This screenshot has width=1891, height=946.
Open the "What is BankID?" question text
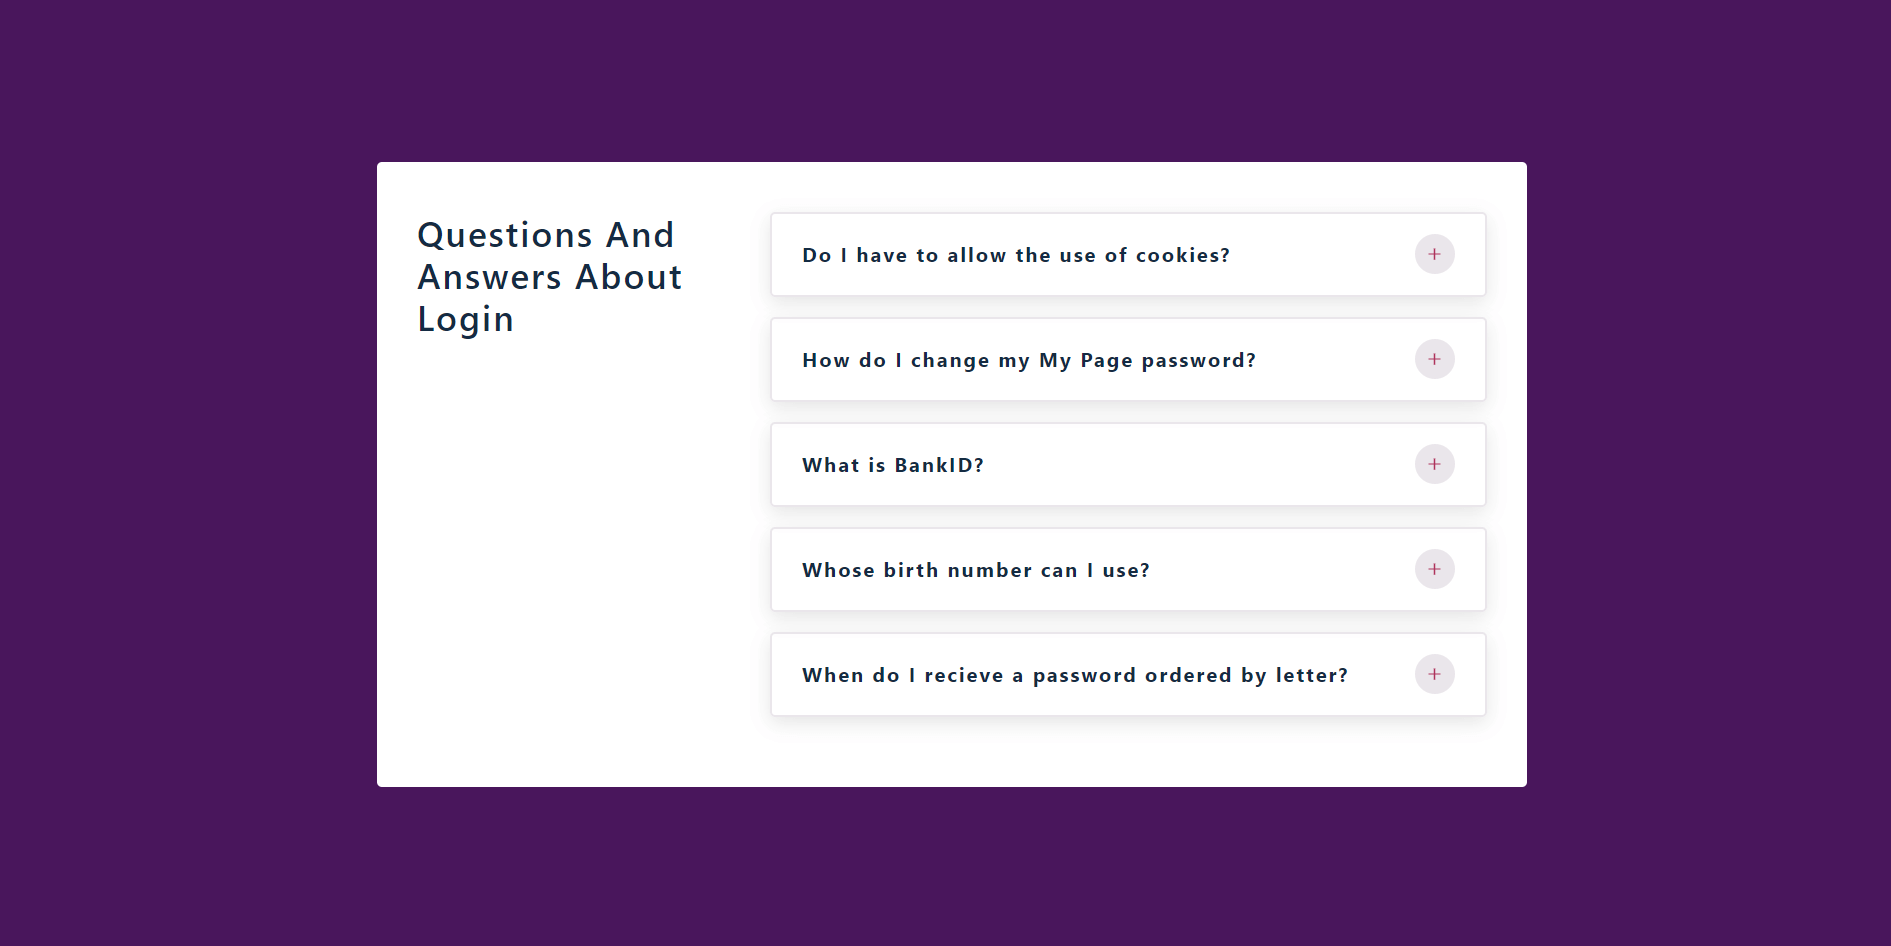click(892, 465)
